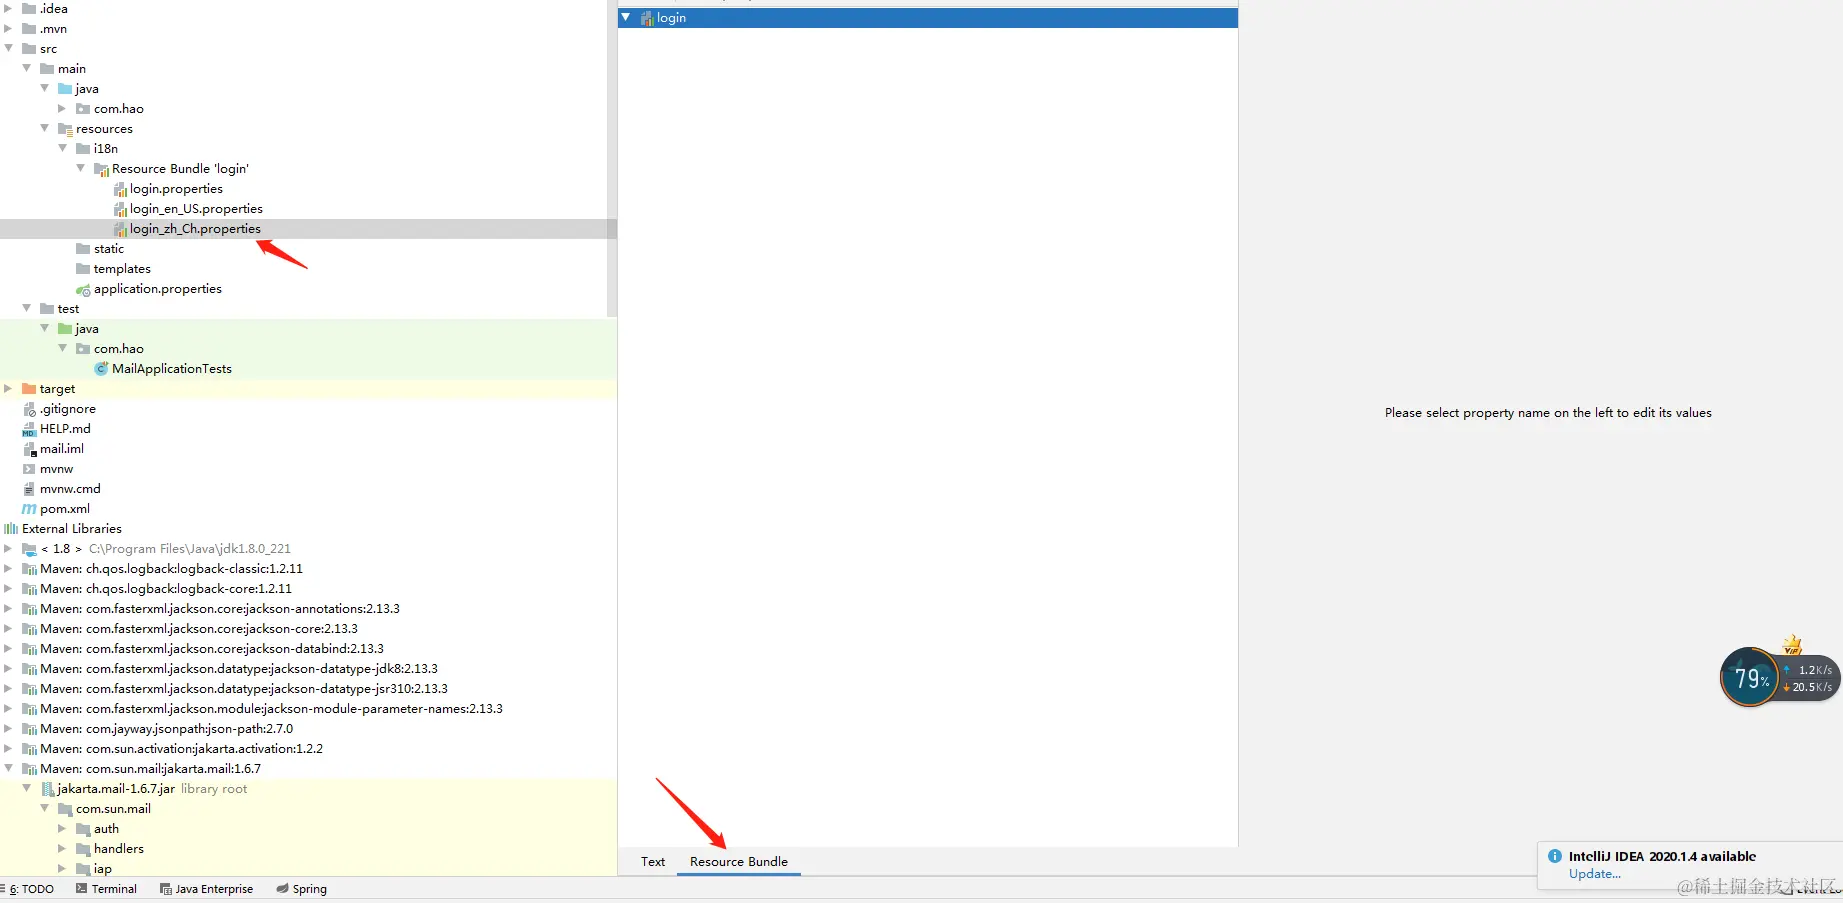Select Maven jakarta.activation:1.2.2 library

(181, 749)
